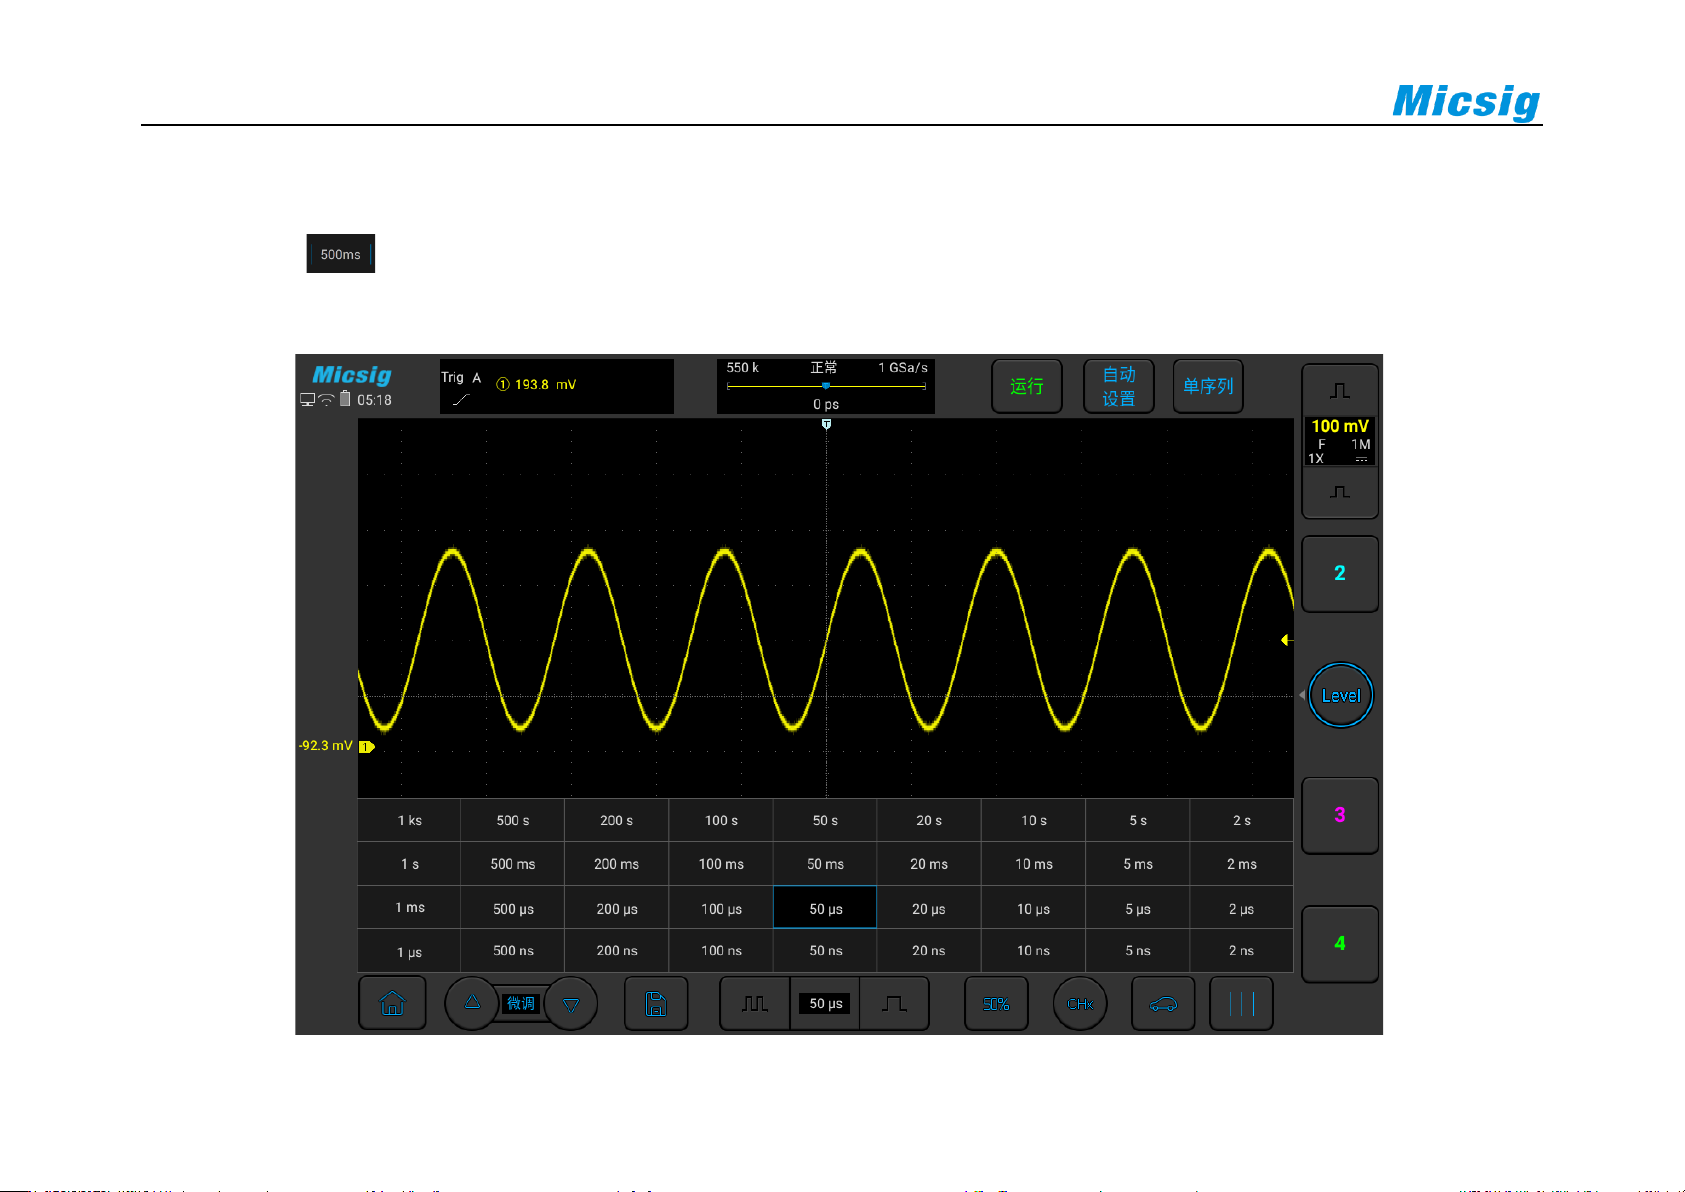The width and height of the screenshot is (1685, 1192).
Task: Select 1 ms timebase
Action: pyautogui.click(x=409, y=907)
